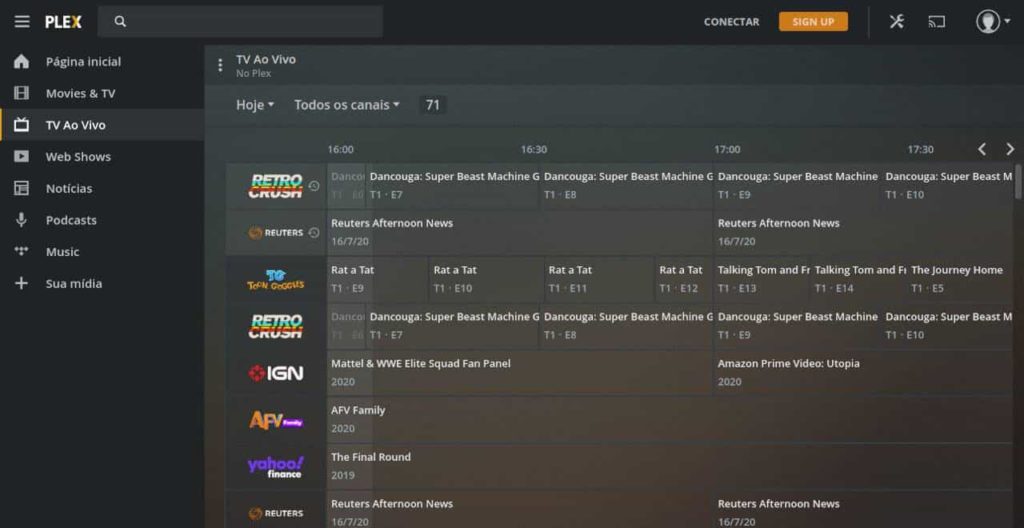The width and height of the screenshot is (1024, 528).
Task: Open the three-dot menu beside TV Ao Vivo
Action: pyautogui.click(x=220, y=65)
